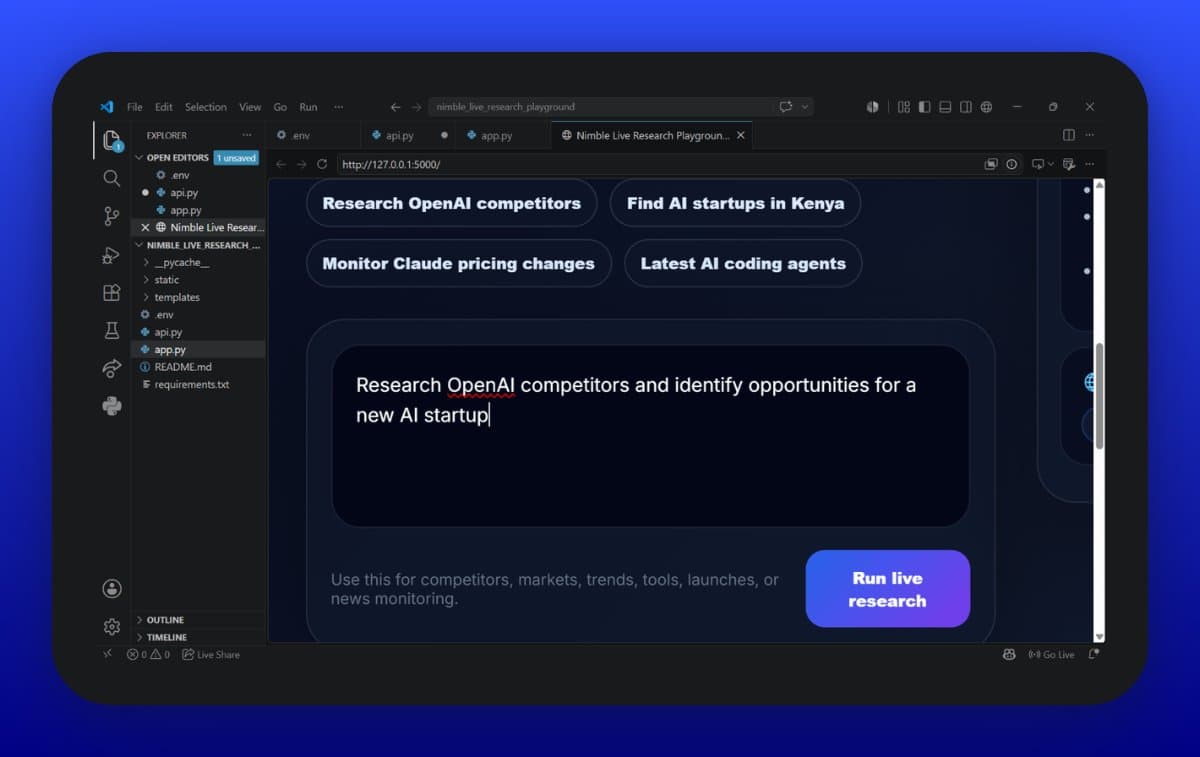
Task: Click the notifications bell icon
Action: click(x=1094, y=655)
